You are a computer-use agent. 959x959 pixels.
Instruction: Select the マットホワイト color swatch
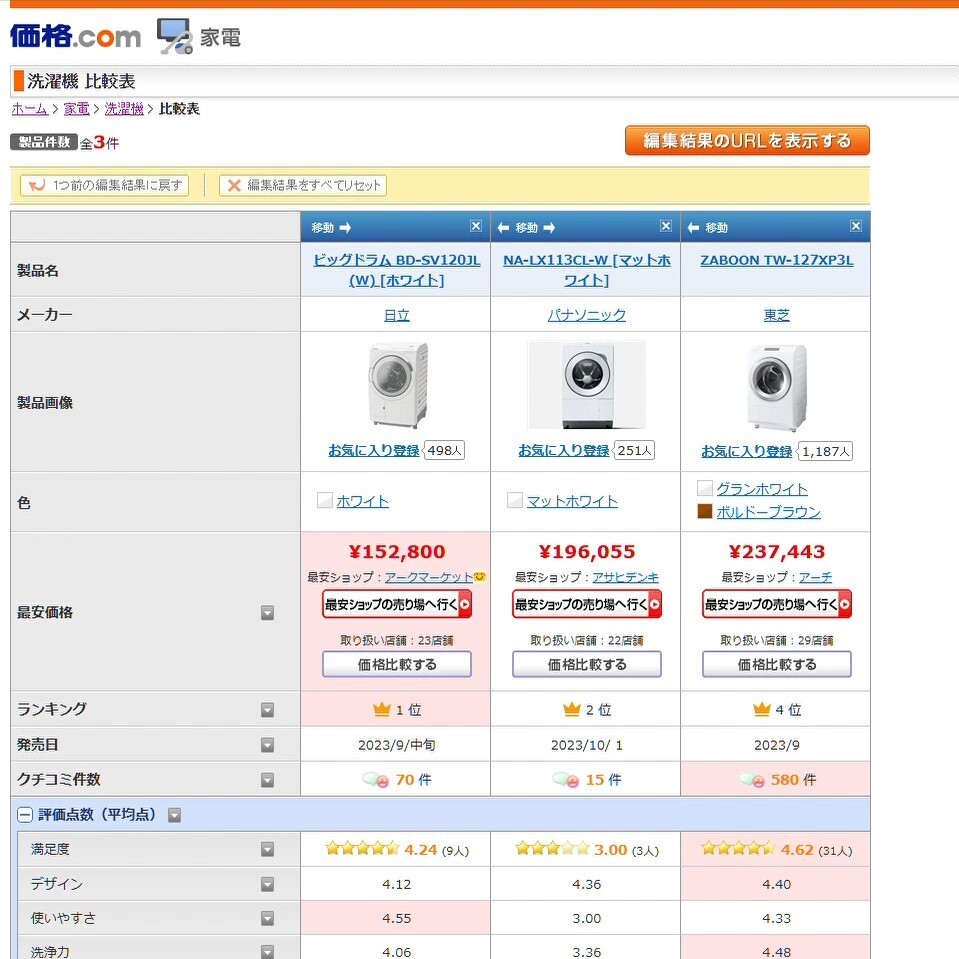pyautogui.click(x=515, y=500)
